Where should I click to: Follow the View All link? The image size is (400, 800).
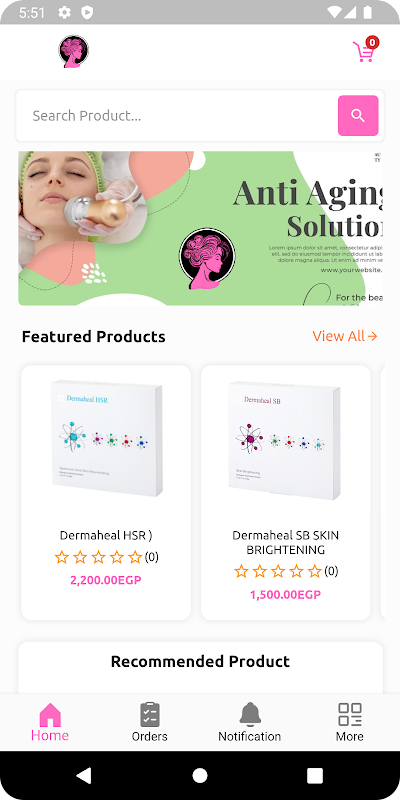(x=345, y=336)
